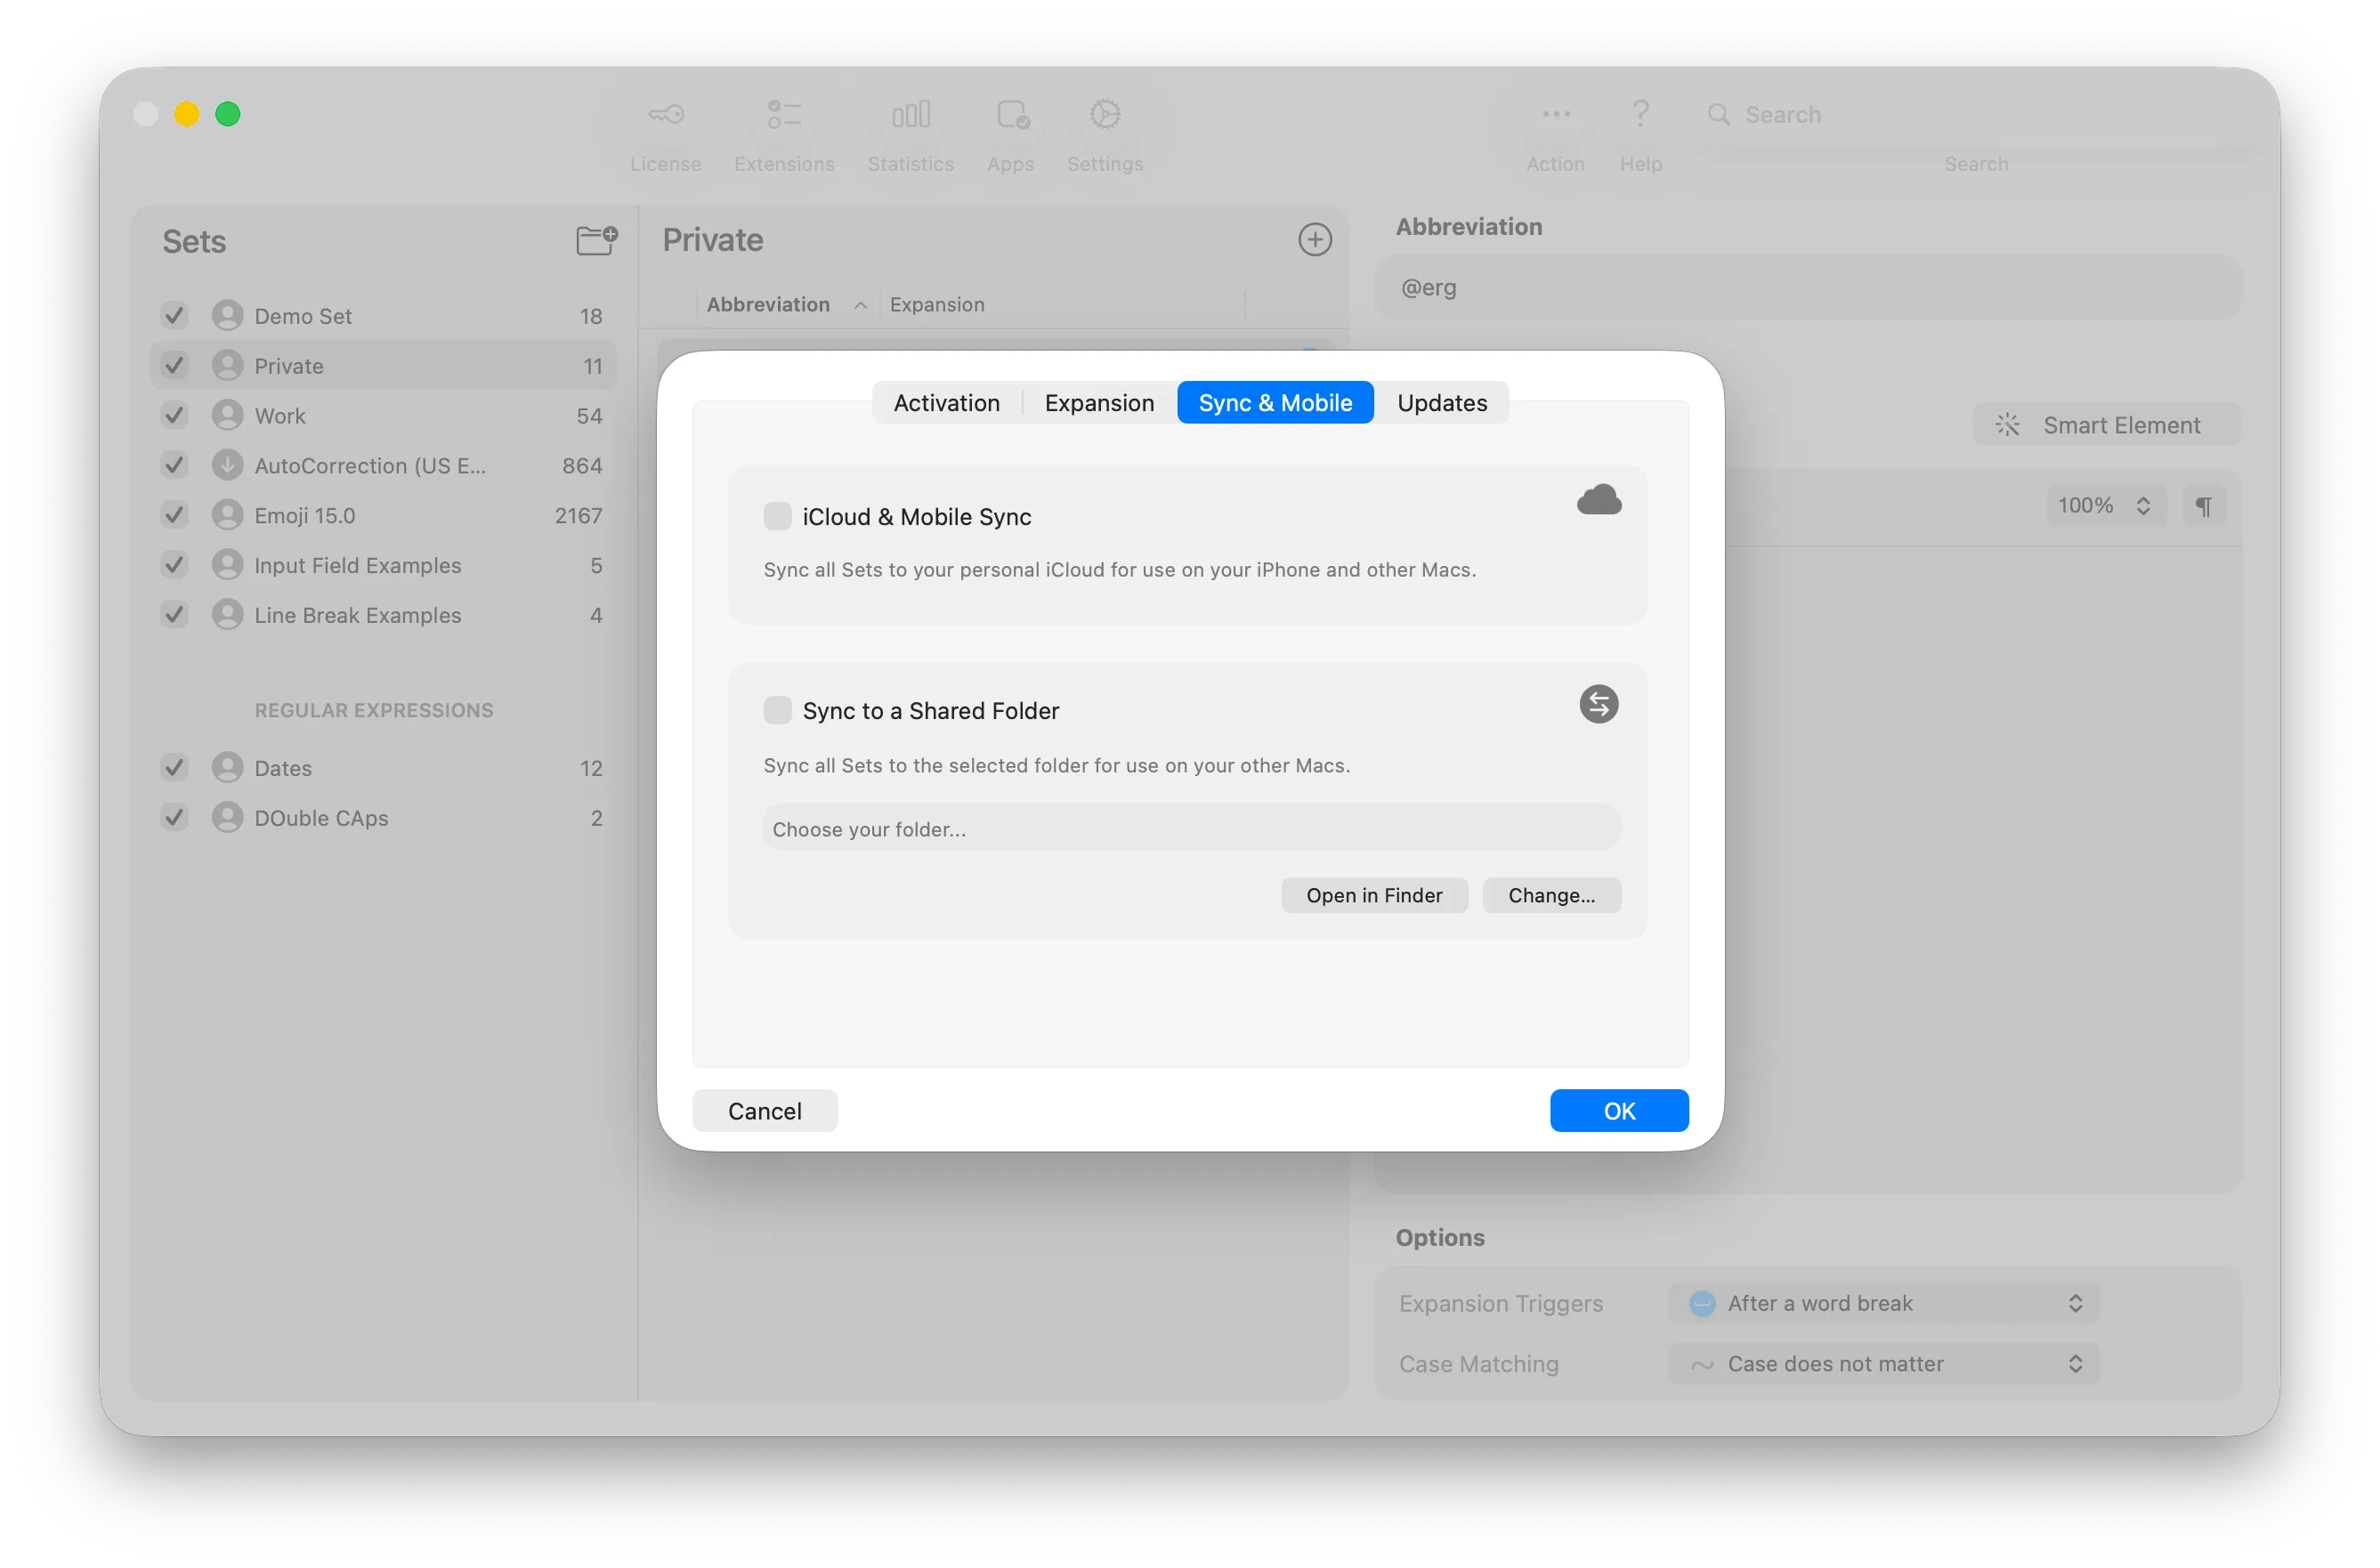The height and width of the screenshot is (1568, 2380).
Task: Uncheck the Demo Set checkbox
Action: 175,316
